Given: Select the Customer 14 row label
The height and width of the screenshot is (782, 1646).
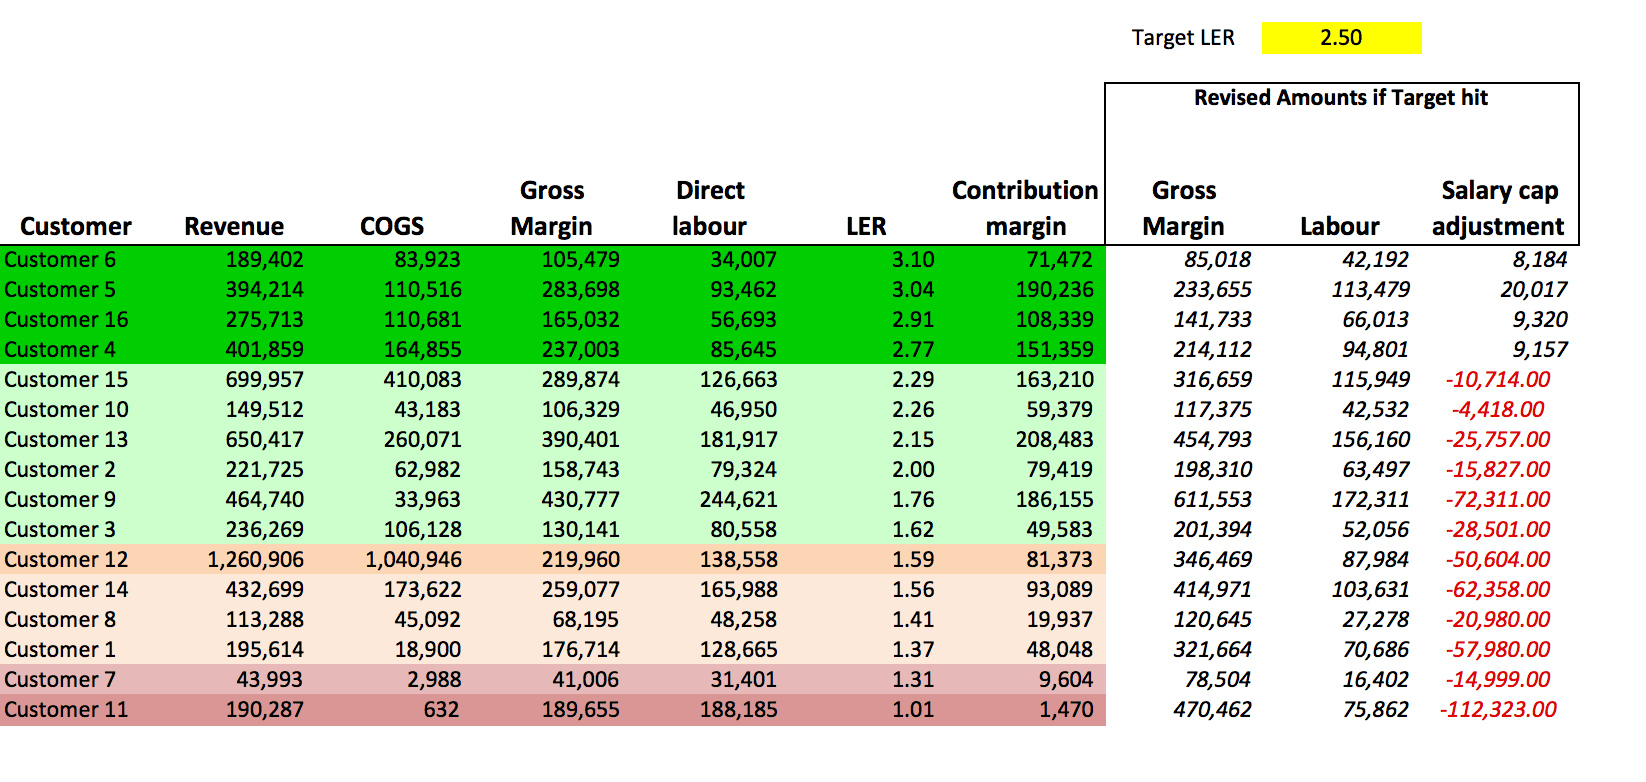Looking at the screenshot, I should [66, 590].
